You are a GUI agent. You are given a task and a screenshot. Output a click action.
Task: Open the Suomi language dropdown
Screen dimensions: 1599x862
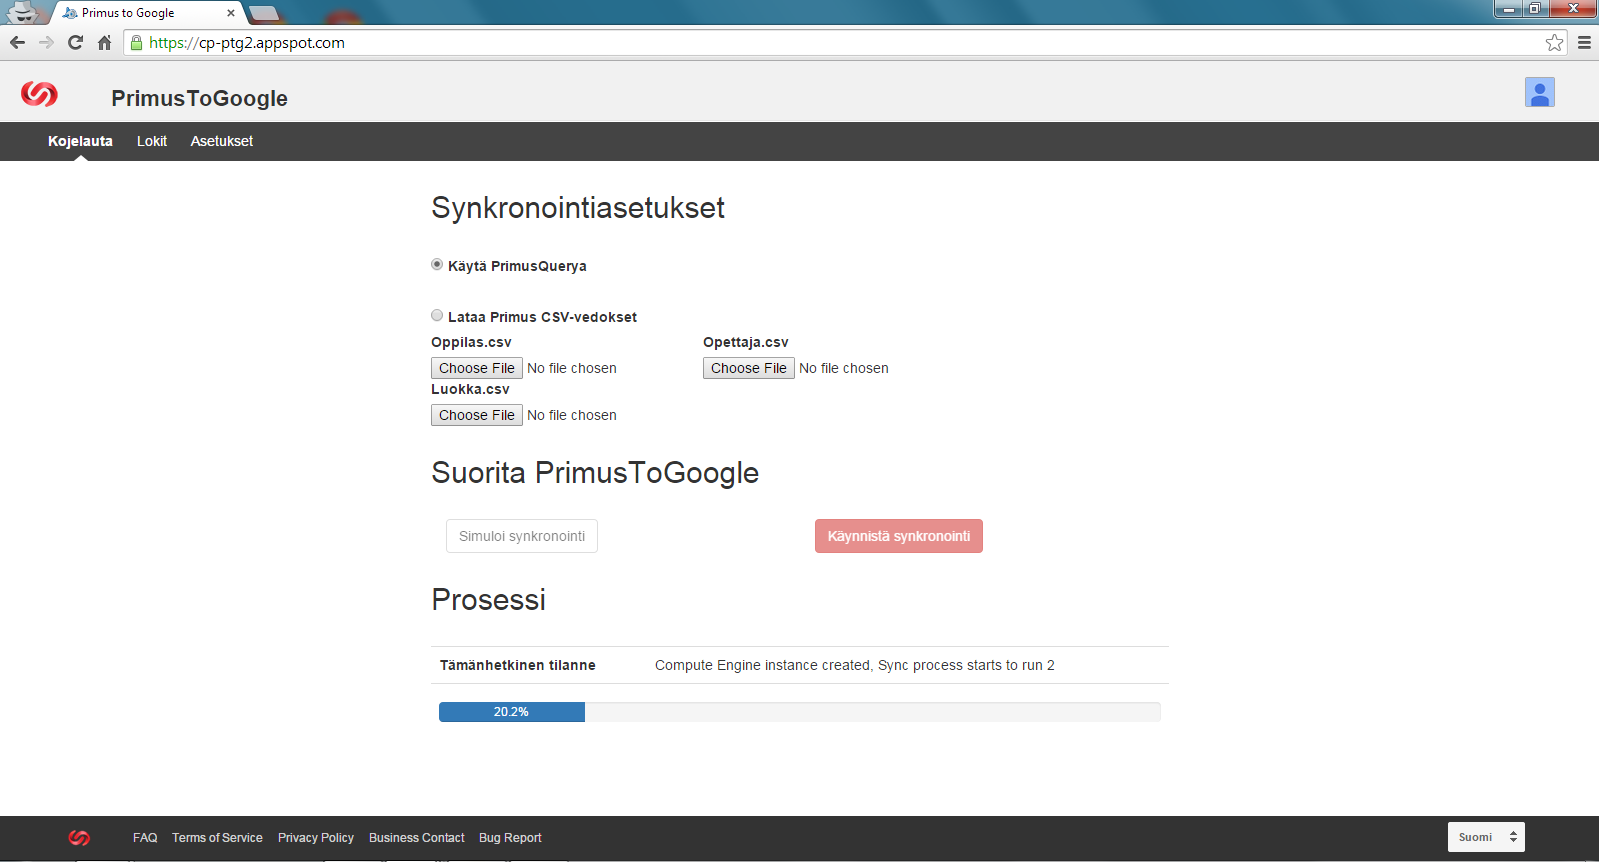tap(1485, 837)
